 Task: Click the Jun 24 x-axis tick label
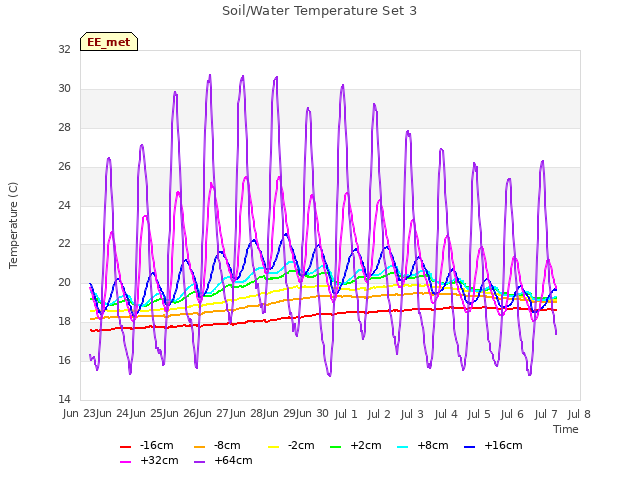point(113,414)
